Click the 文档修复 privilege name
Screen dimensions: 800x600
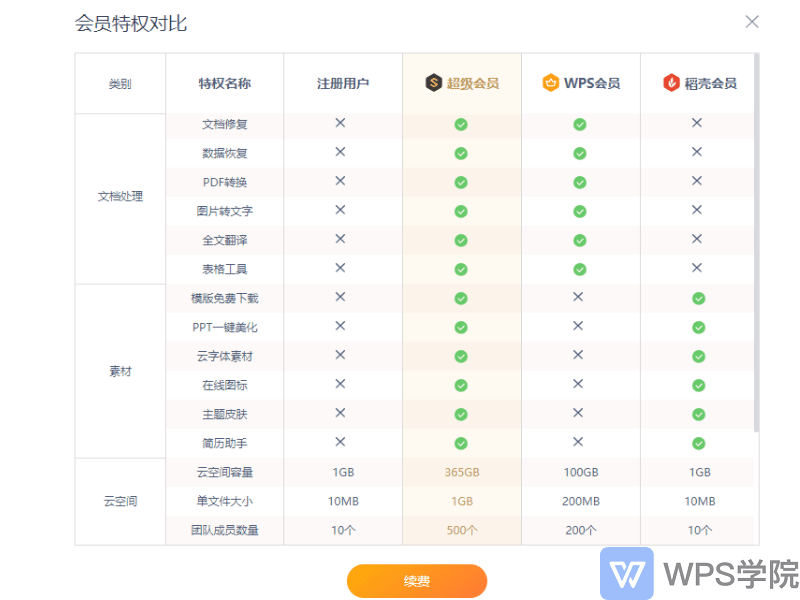(x=224, y=124)
